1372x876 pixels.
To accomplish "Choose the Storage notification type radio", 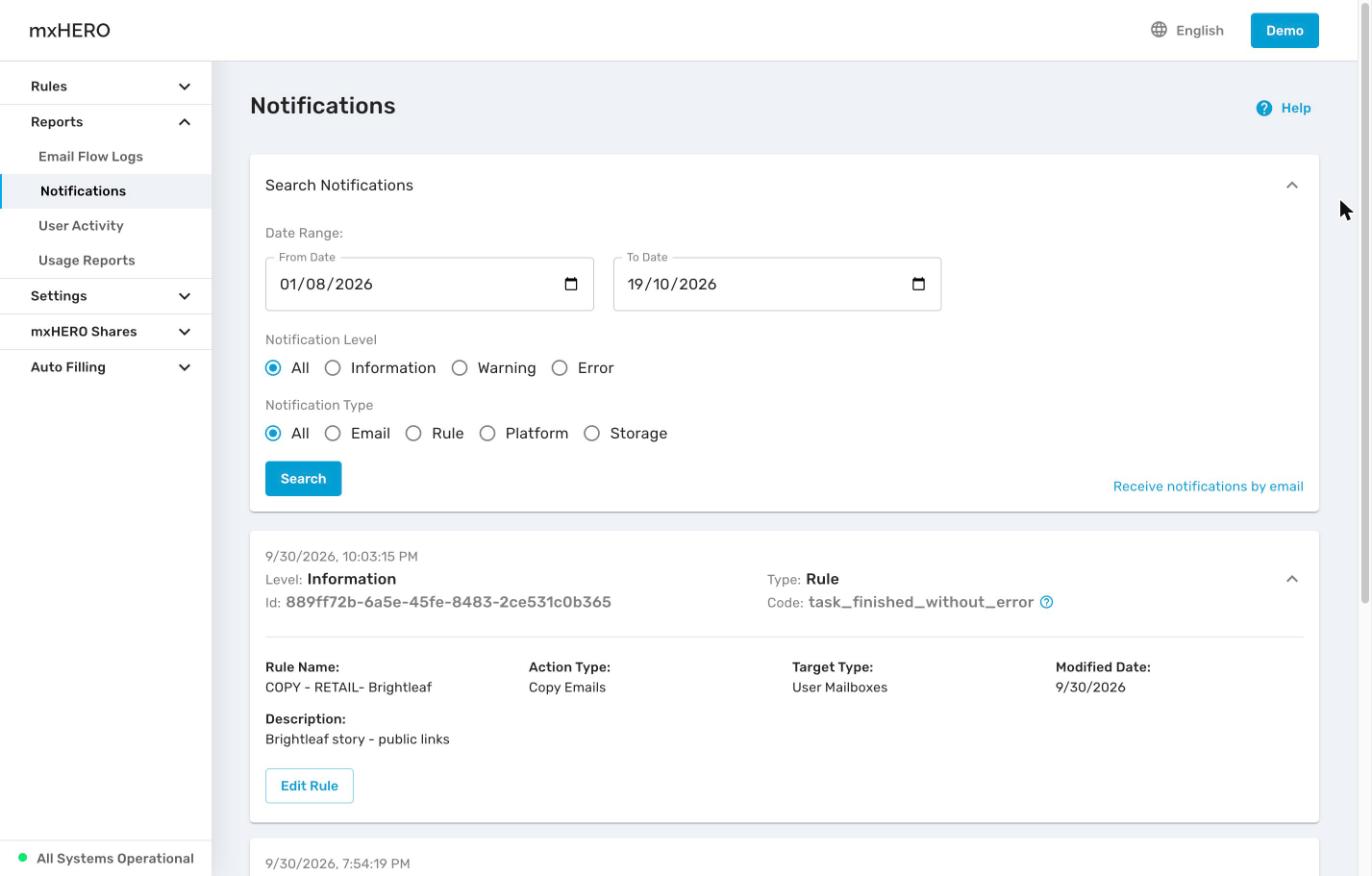I will tap(592, 433).
